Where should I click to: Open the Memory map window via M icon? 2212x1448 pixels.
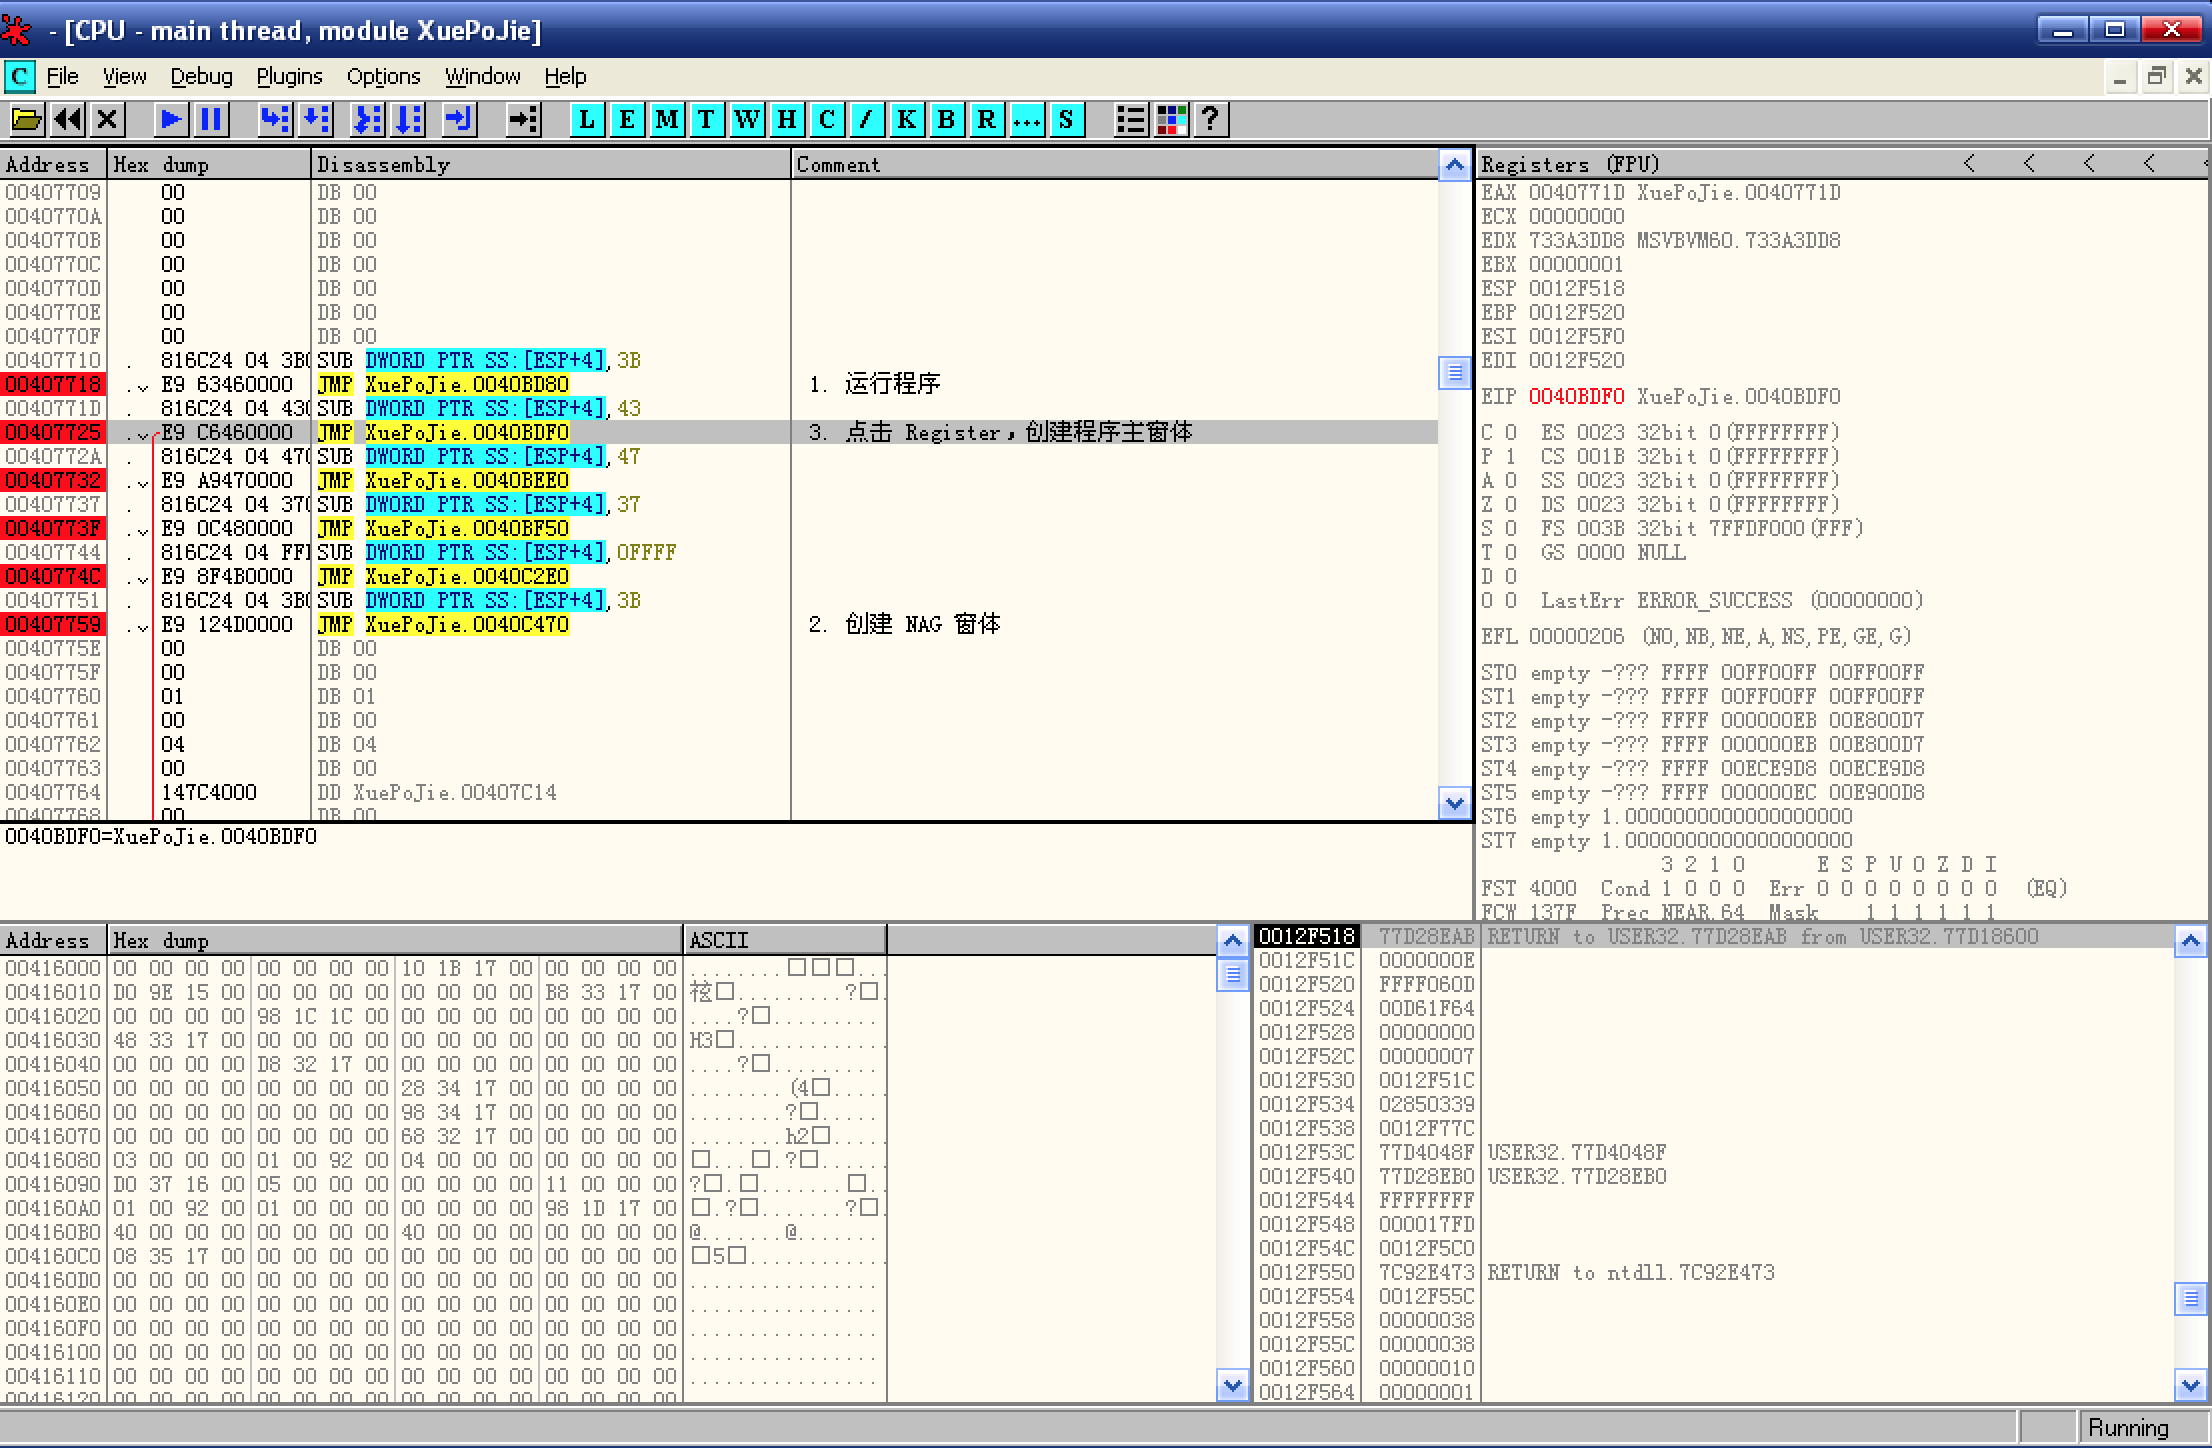pyautogui.click(x=666, y=119)
